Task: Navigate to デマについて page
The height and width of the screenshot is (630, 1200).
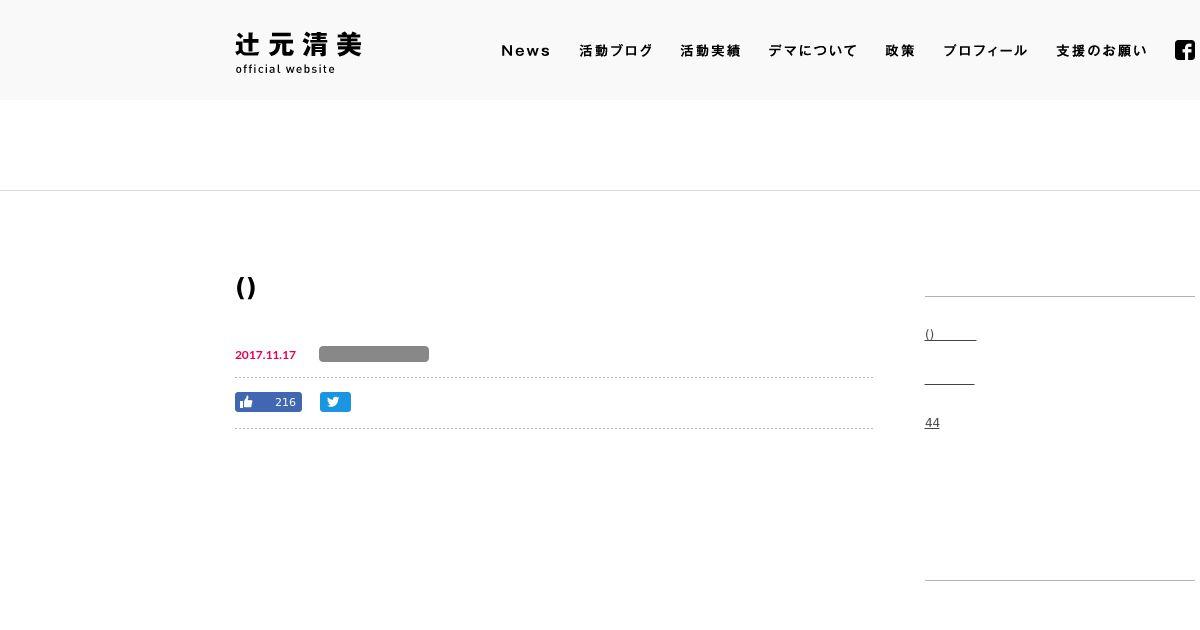Action: tap(813, 51)
